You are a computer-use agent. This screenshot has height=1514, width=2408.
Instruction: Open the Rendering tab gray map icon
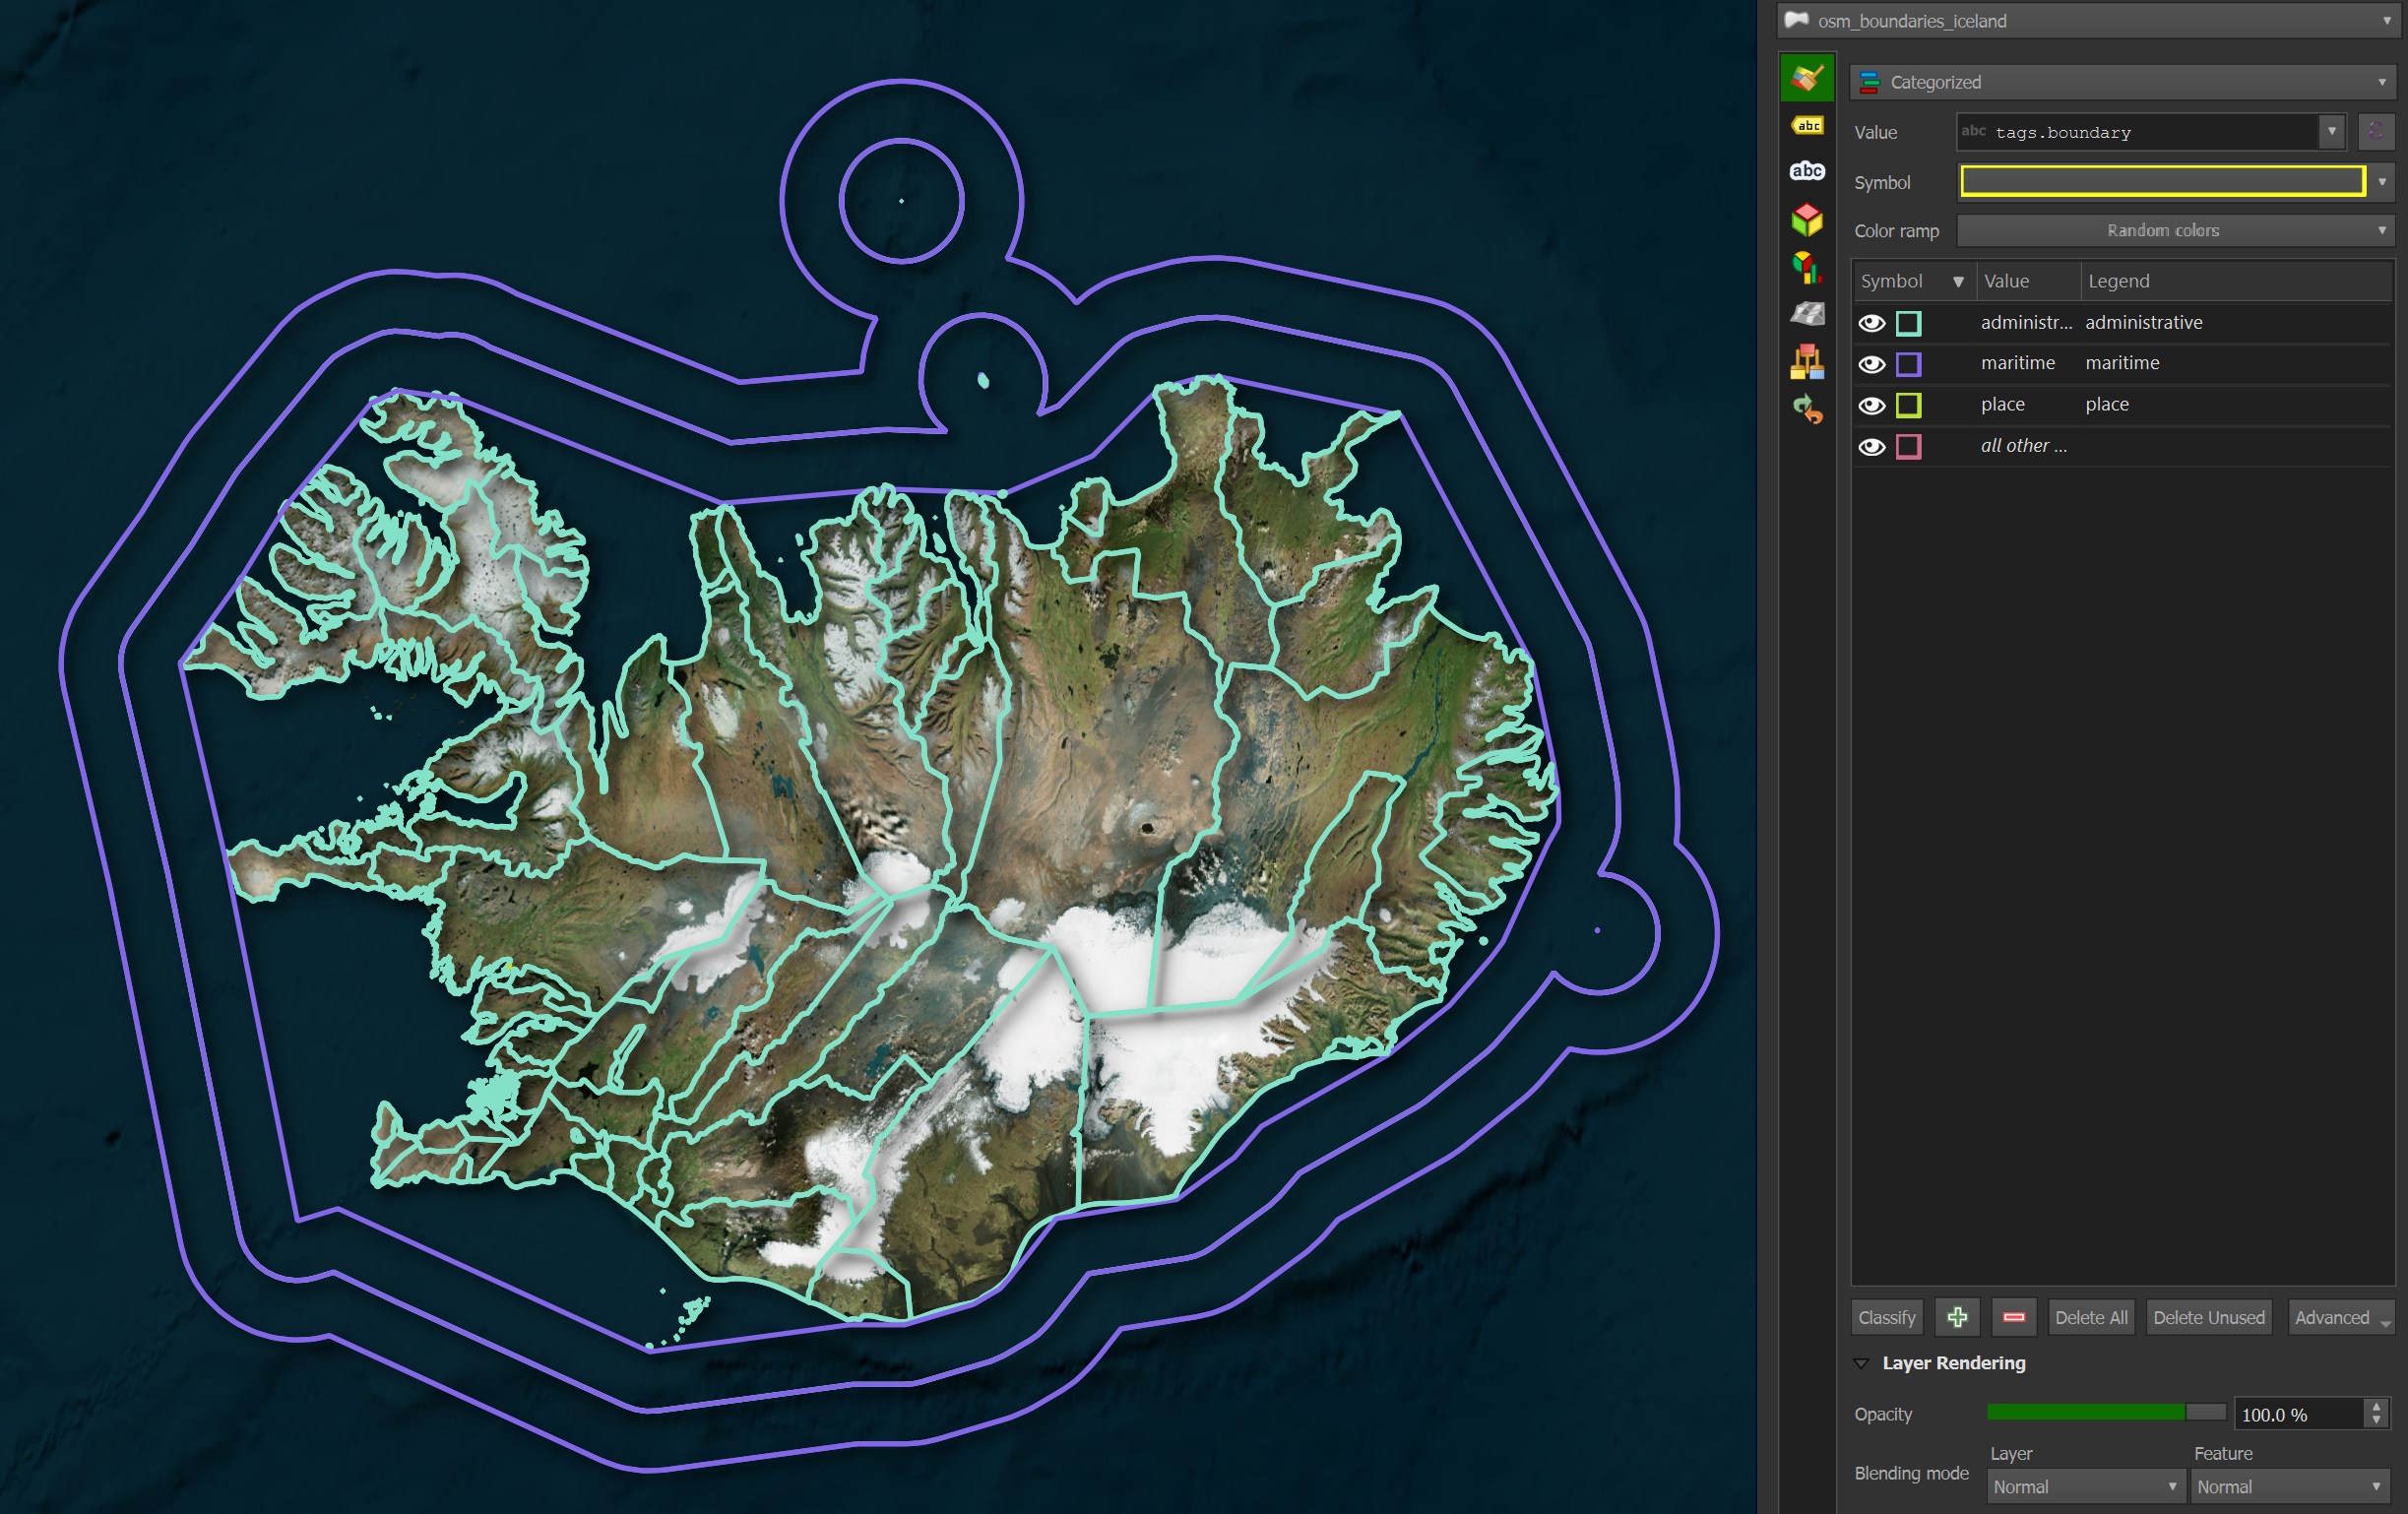pos(1807,314)
